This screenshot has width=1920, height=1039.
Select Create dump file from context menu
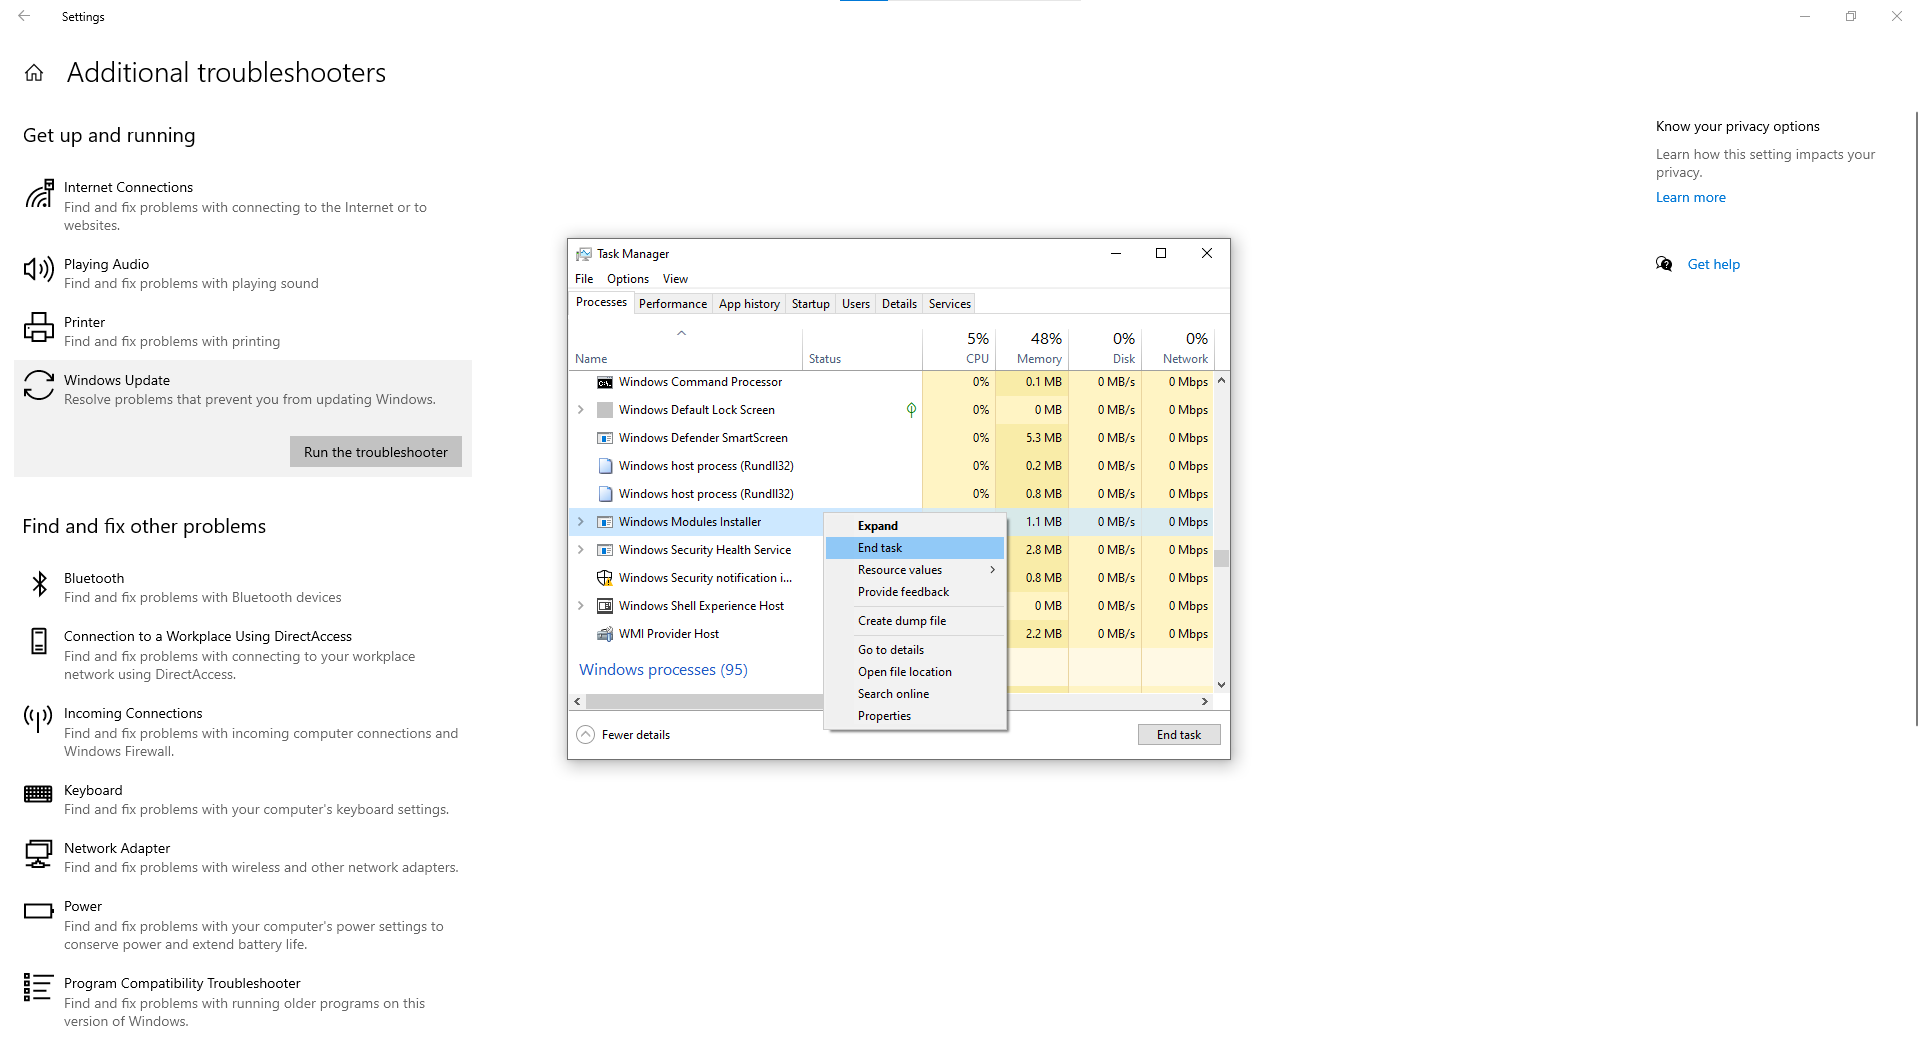(x=915, y=621)
